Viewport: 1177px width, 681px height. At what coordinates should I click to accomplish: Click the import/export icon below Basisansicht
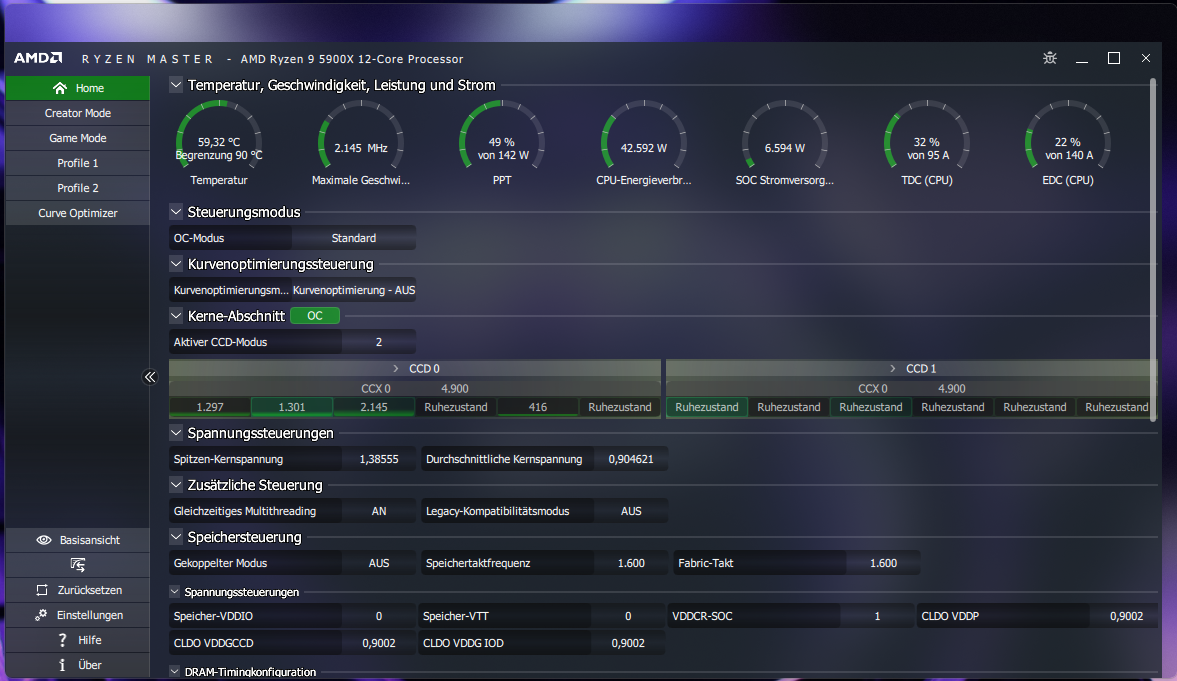click(x=77, y=565)
